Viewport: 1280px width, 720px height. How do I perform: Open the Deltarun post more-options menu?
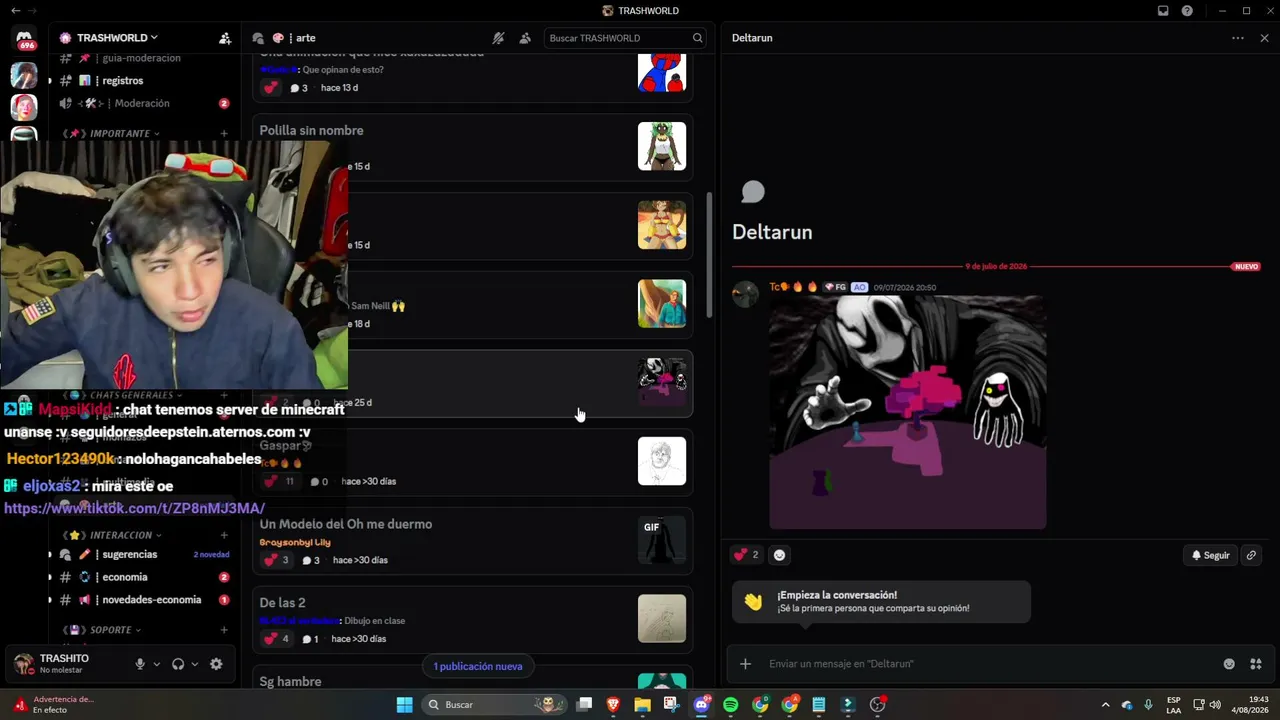click(x=1238, y=38)
